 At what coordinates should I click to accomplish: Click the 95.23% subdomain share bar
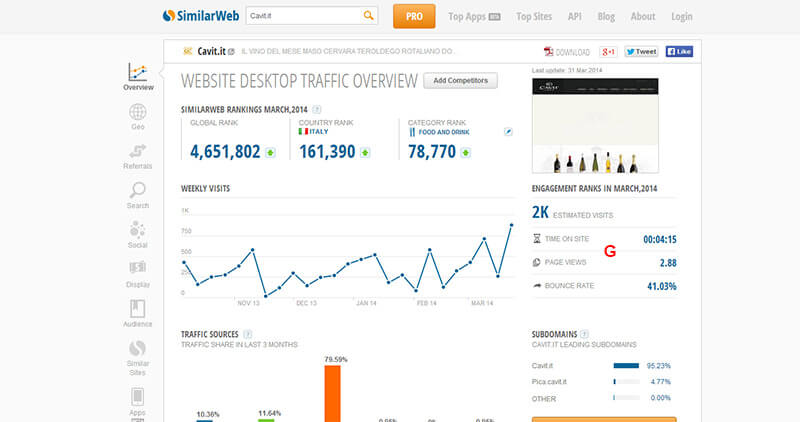626,366
